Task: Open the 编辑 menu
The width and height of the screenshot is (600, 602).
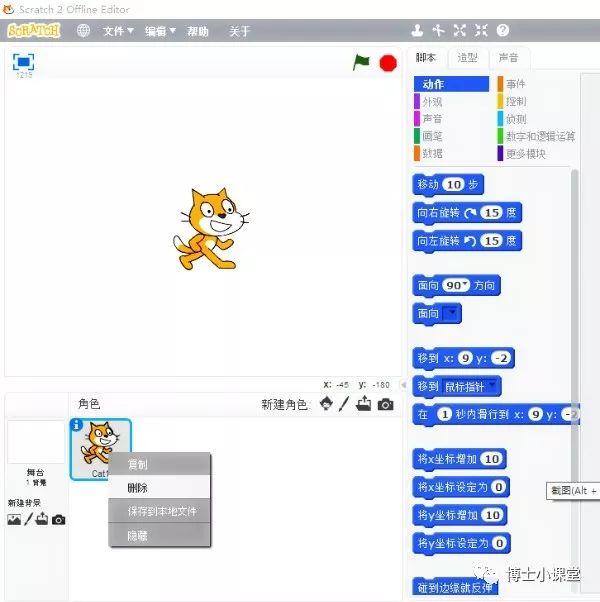Action: (x=160, y=31)
